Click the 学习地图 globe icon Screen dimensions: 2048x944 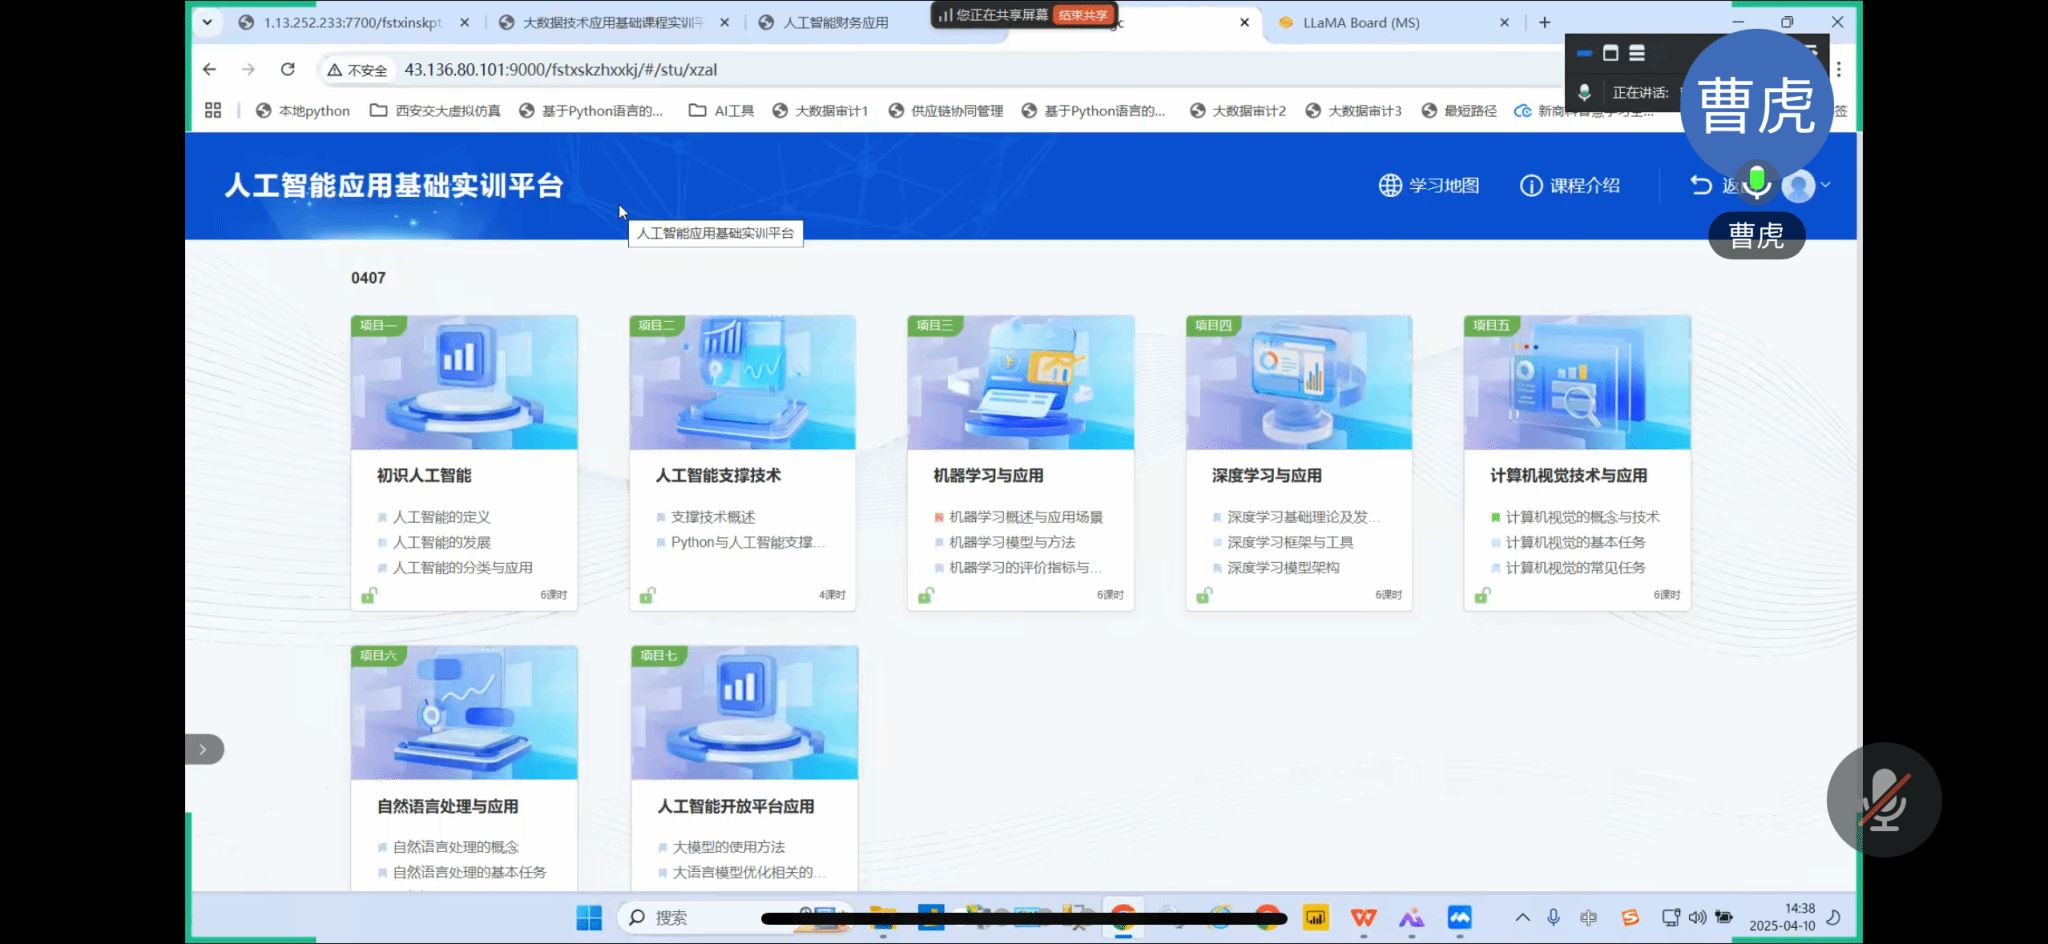click(1390, 186)
